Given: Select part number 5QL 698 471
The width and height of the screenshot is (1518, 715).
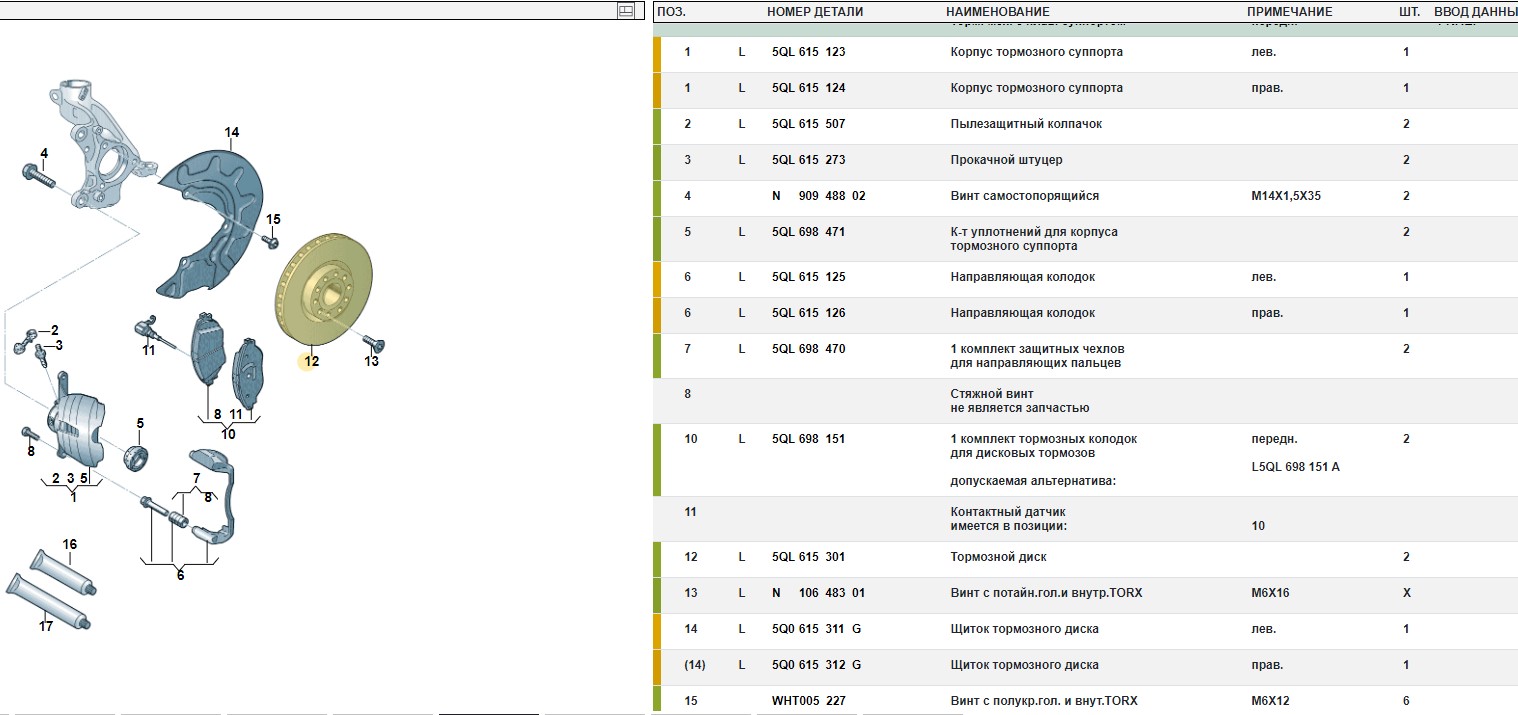Looking at the screenshot, I should click(808, 232).
